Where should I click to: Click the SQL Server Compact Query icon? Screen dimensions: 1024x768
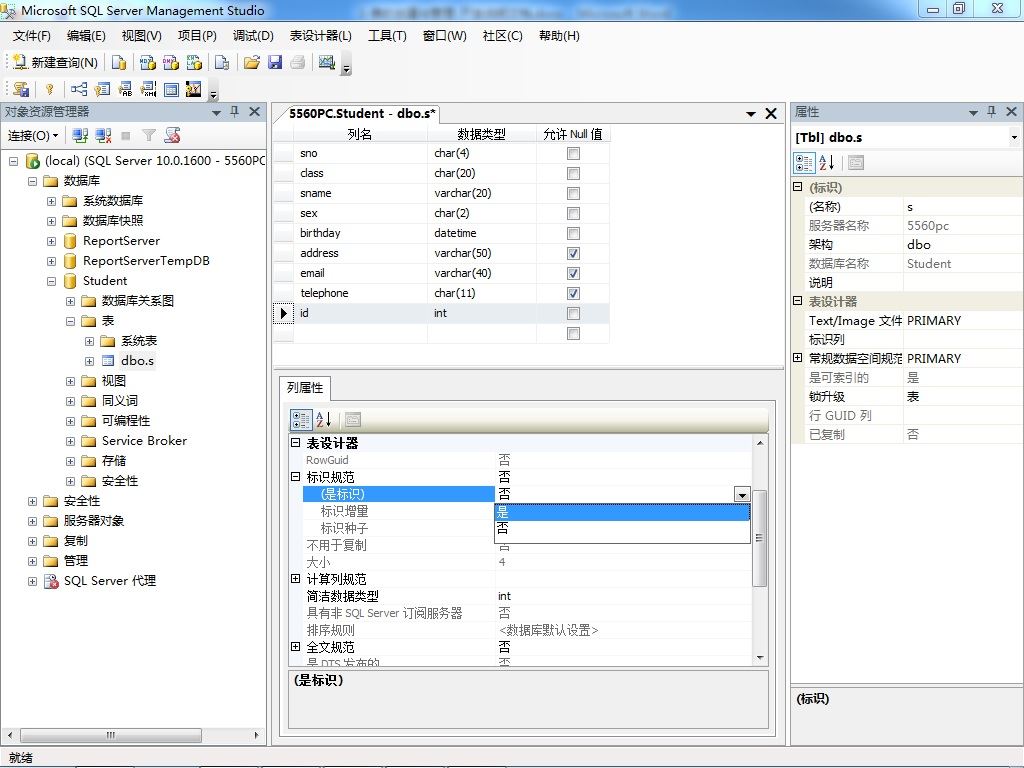[x=222, y=62]
